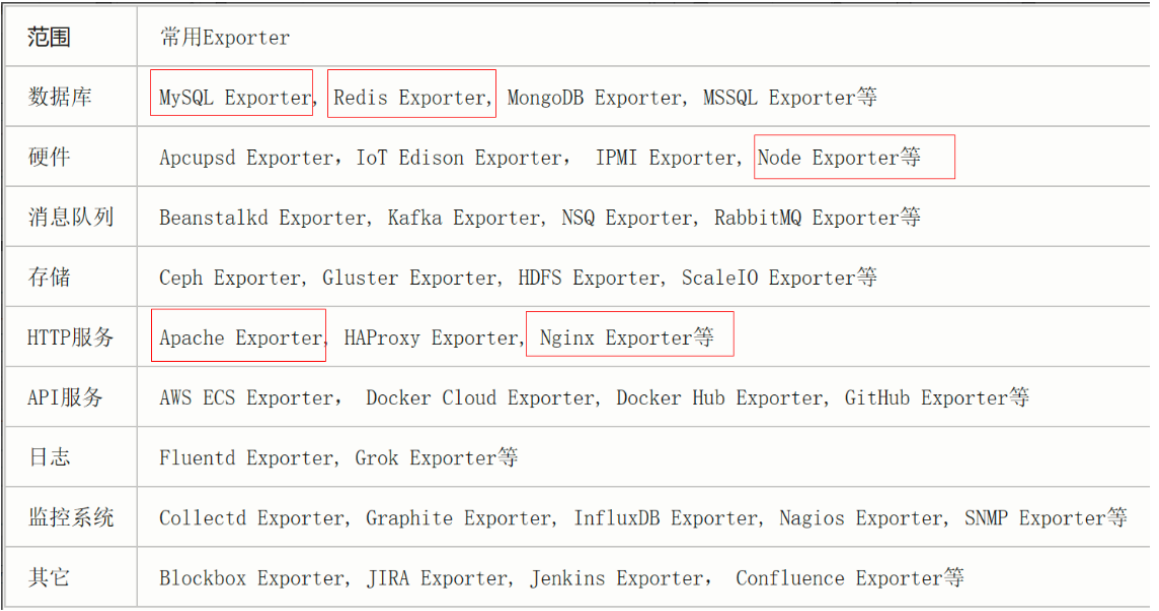Click MSSQL Exporter text
The height and width of the screenshot is (611, 1159).
(x=779, y=98)
